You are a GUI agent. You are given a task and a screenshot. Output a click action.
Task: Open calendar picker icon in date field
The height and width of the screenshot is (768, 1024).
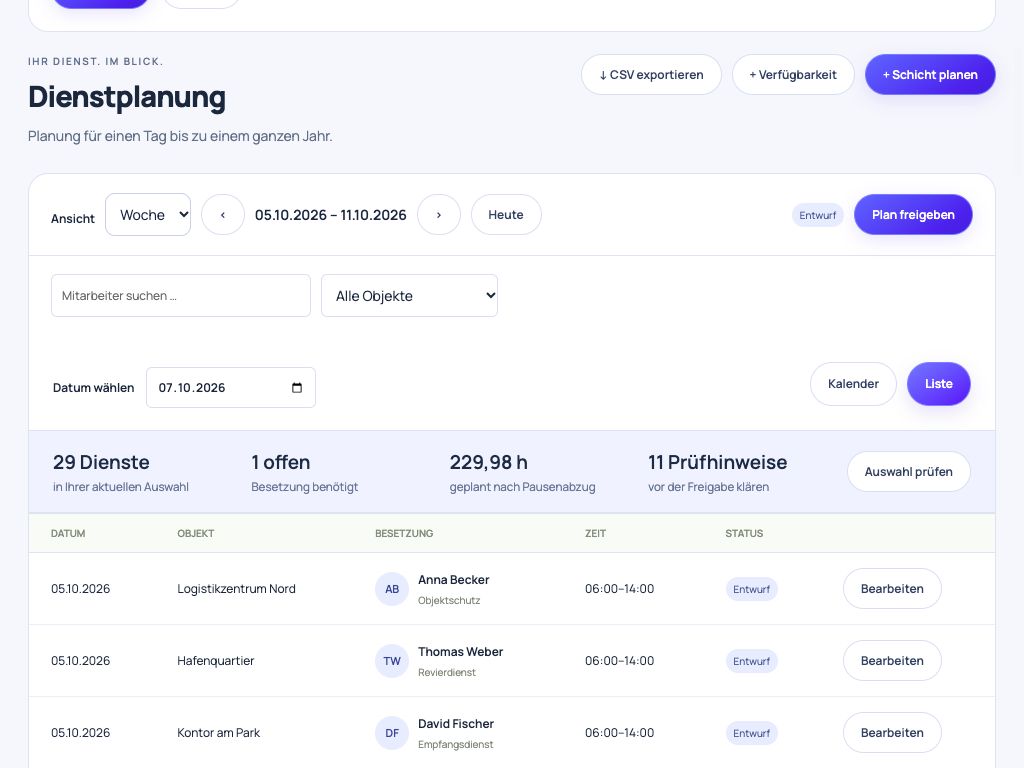point(297,388)
